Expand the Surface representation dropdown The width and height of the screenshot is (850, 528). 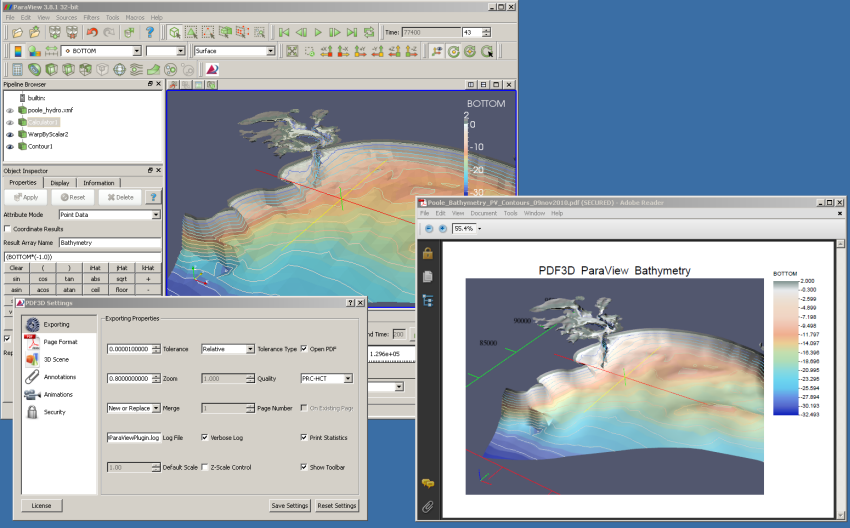271,51
